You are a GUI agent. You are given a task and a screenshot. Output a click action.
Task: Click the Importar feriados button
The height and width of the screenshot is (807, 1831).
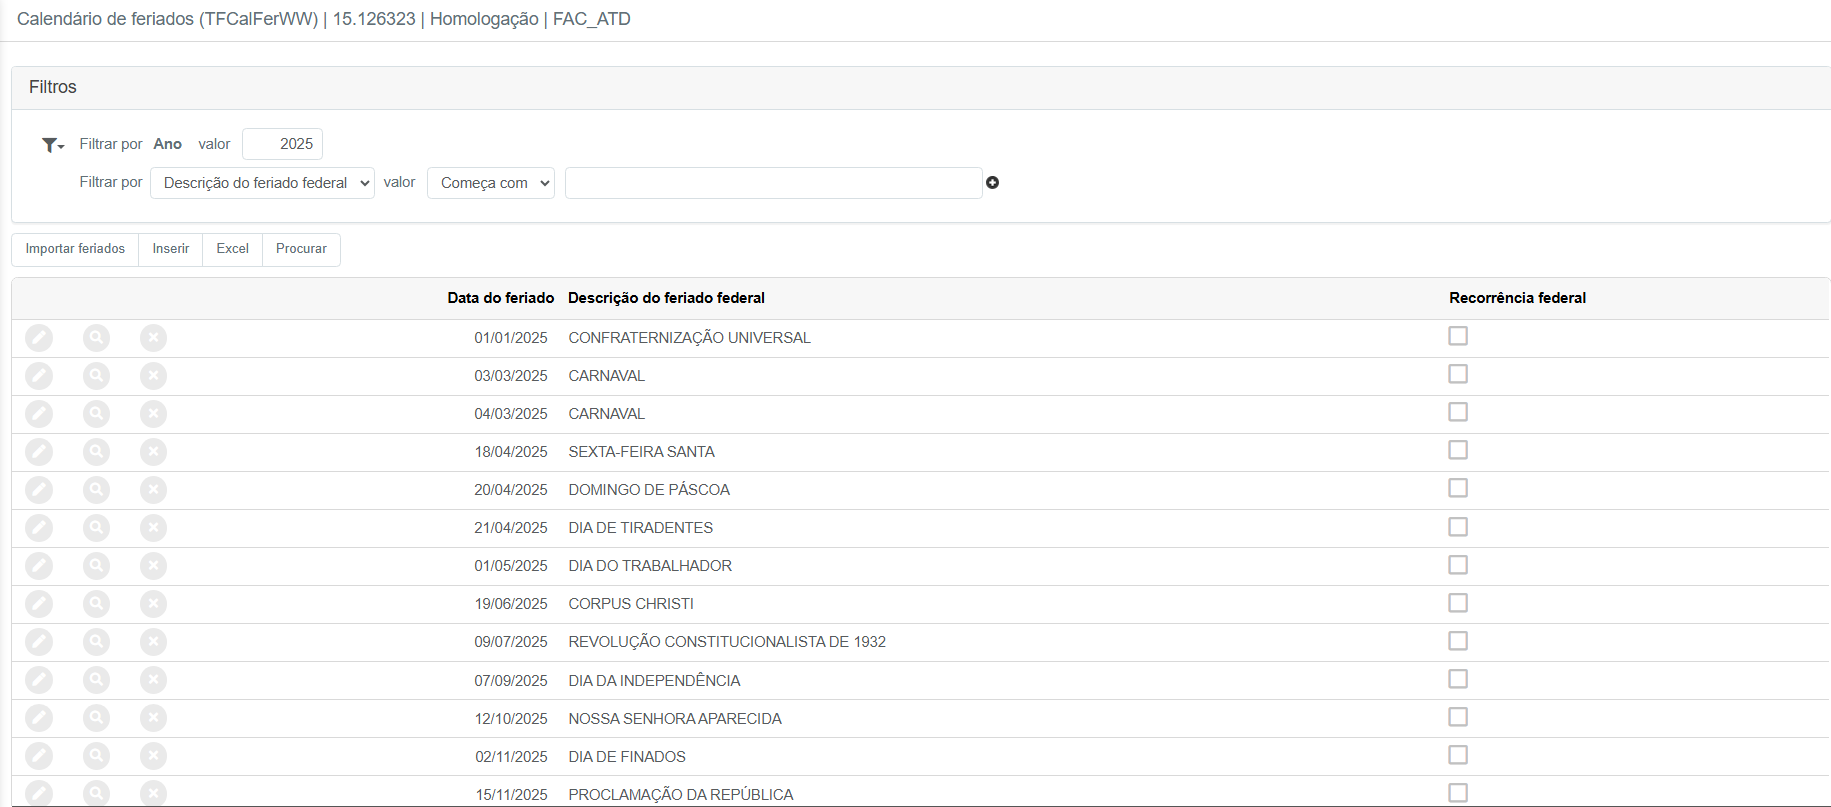click(x=75, y=249)
